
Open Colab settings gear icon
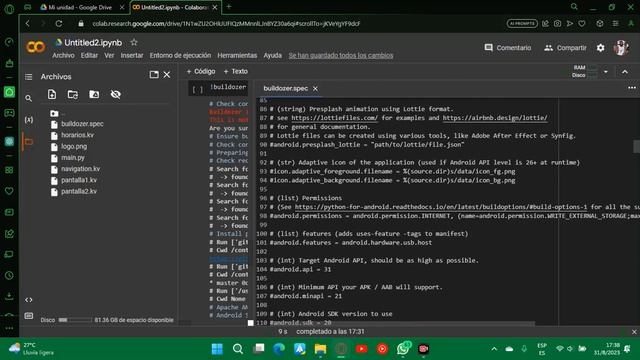(x=600, y=48)
